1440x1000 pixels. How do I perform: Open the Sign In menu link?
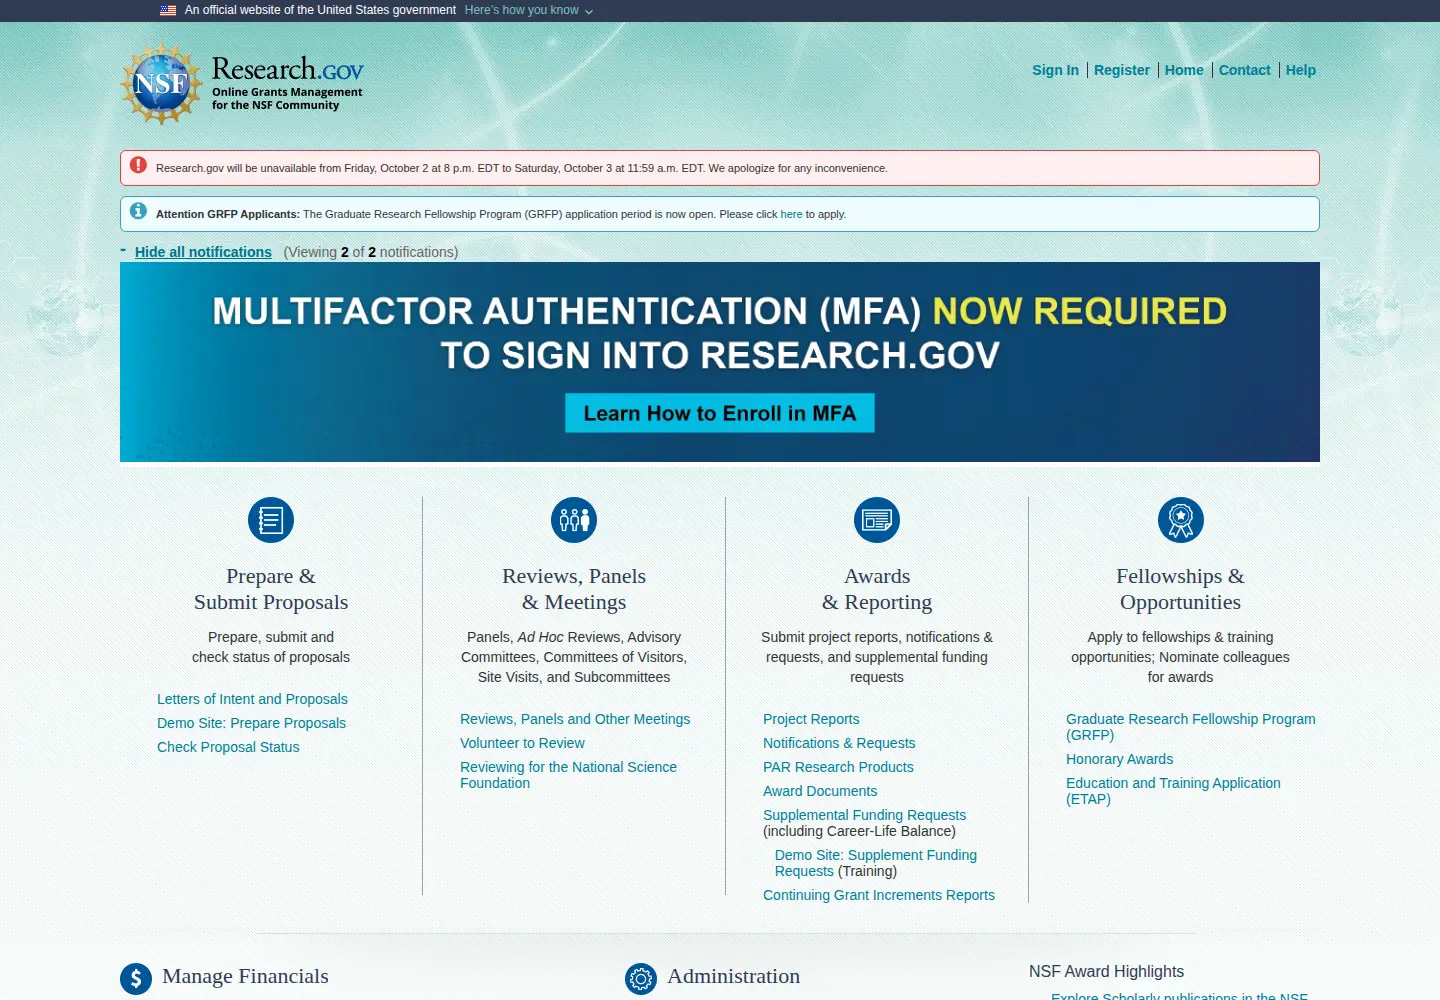click(x=1055, y=70)
